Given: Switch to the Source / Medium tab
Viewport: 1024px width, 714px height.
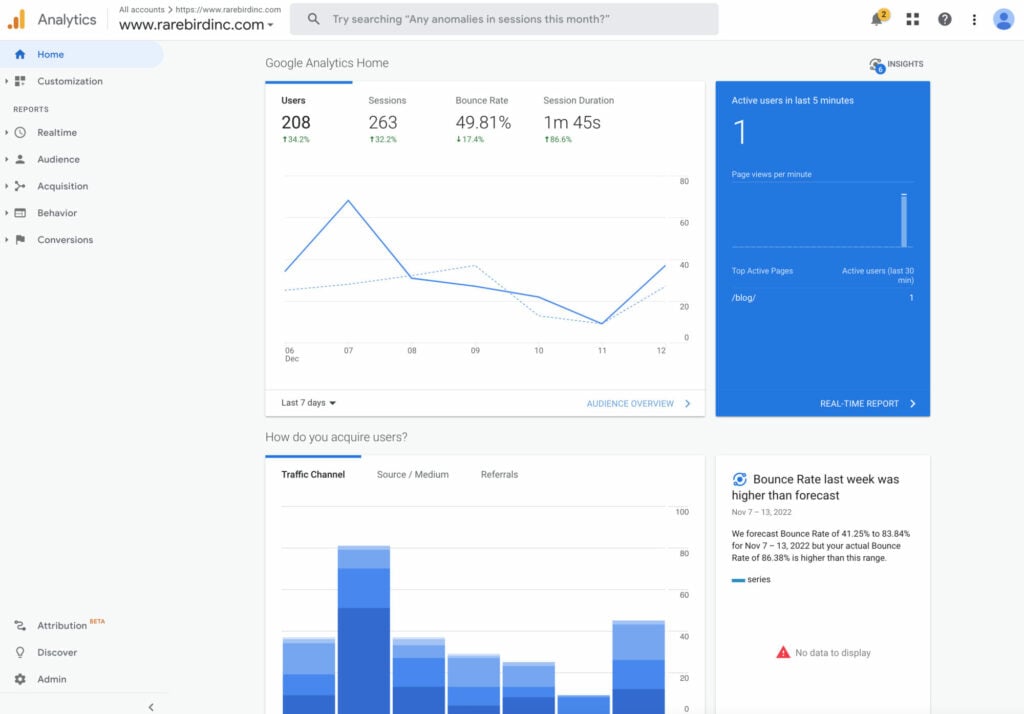Looking at the screenshot, I should (x=412, y=474).
